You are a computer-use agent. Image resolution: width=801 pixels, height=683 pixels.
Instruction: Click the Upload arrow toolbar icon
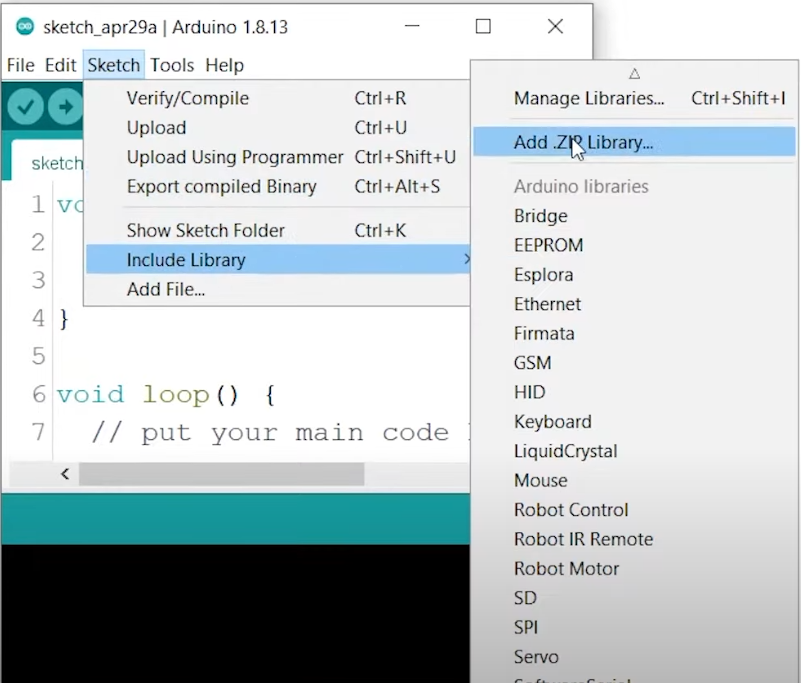[x=65, y=106]
